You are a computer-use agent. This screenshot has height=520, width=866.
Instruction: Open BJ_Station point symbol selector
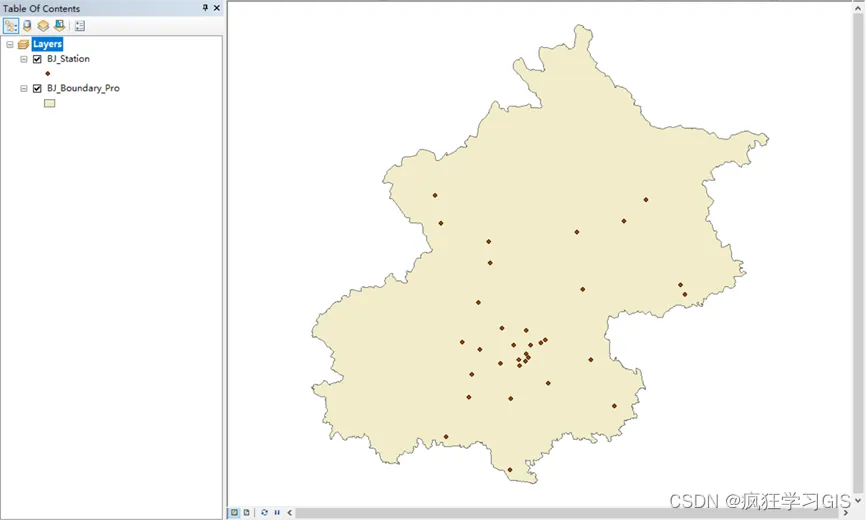tap(47, 73)
